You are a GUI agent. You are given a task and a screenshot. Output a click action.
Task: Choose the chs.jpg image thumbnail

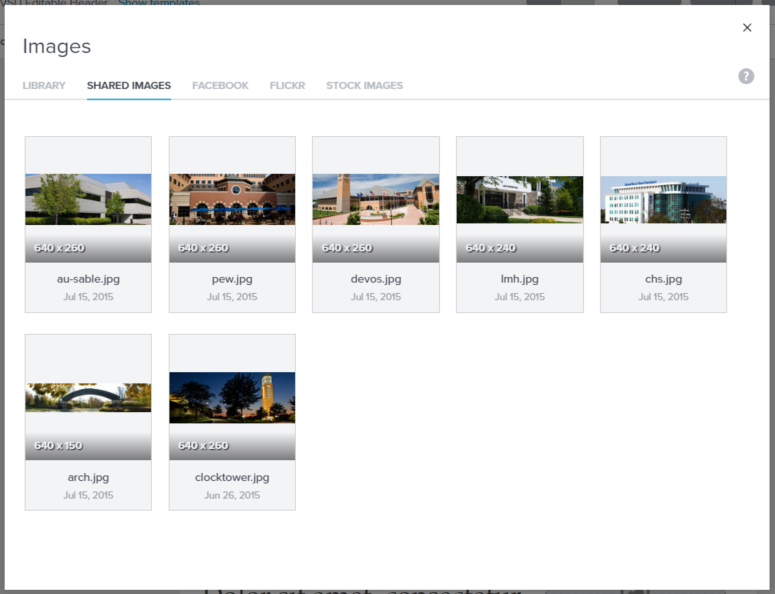coord(663,199)
